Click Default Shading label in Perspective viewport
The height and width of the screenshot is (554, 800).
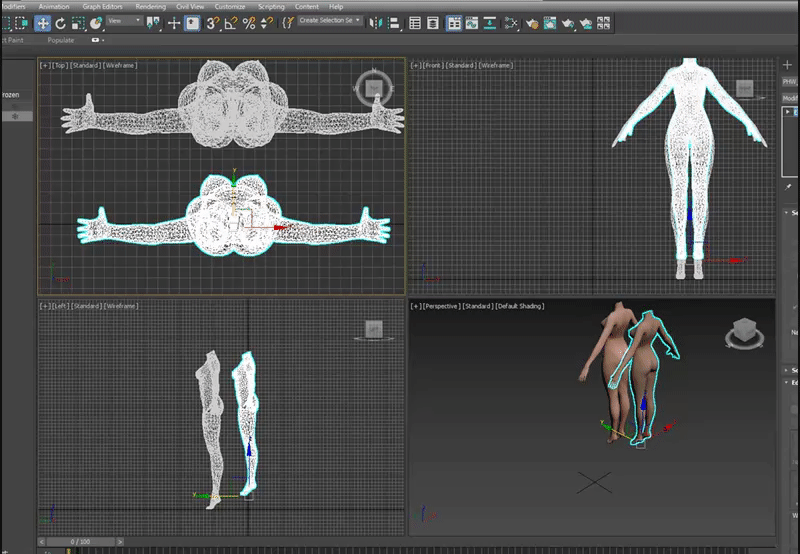[x=519, y=305]
